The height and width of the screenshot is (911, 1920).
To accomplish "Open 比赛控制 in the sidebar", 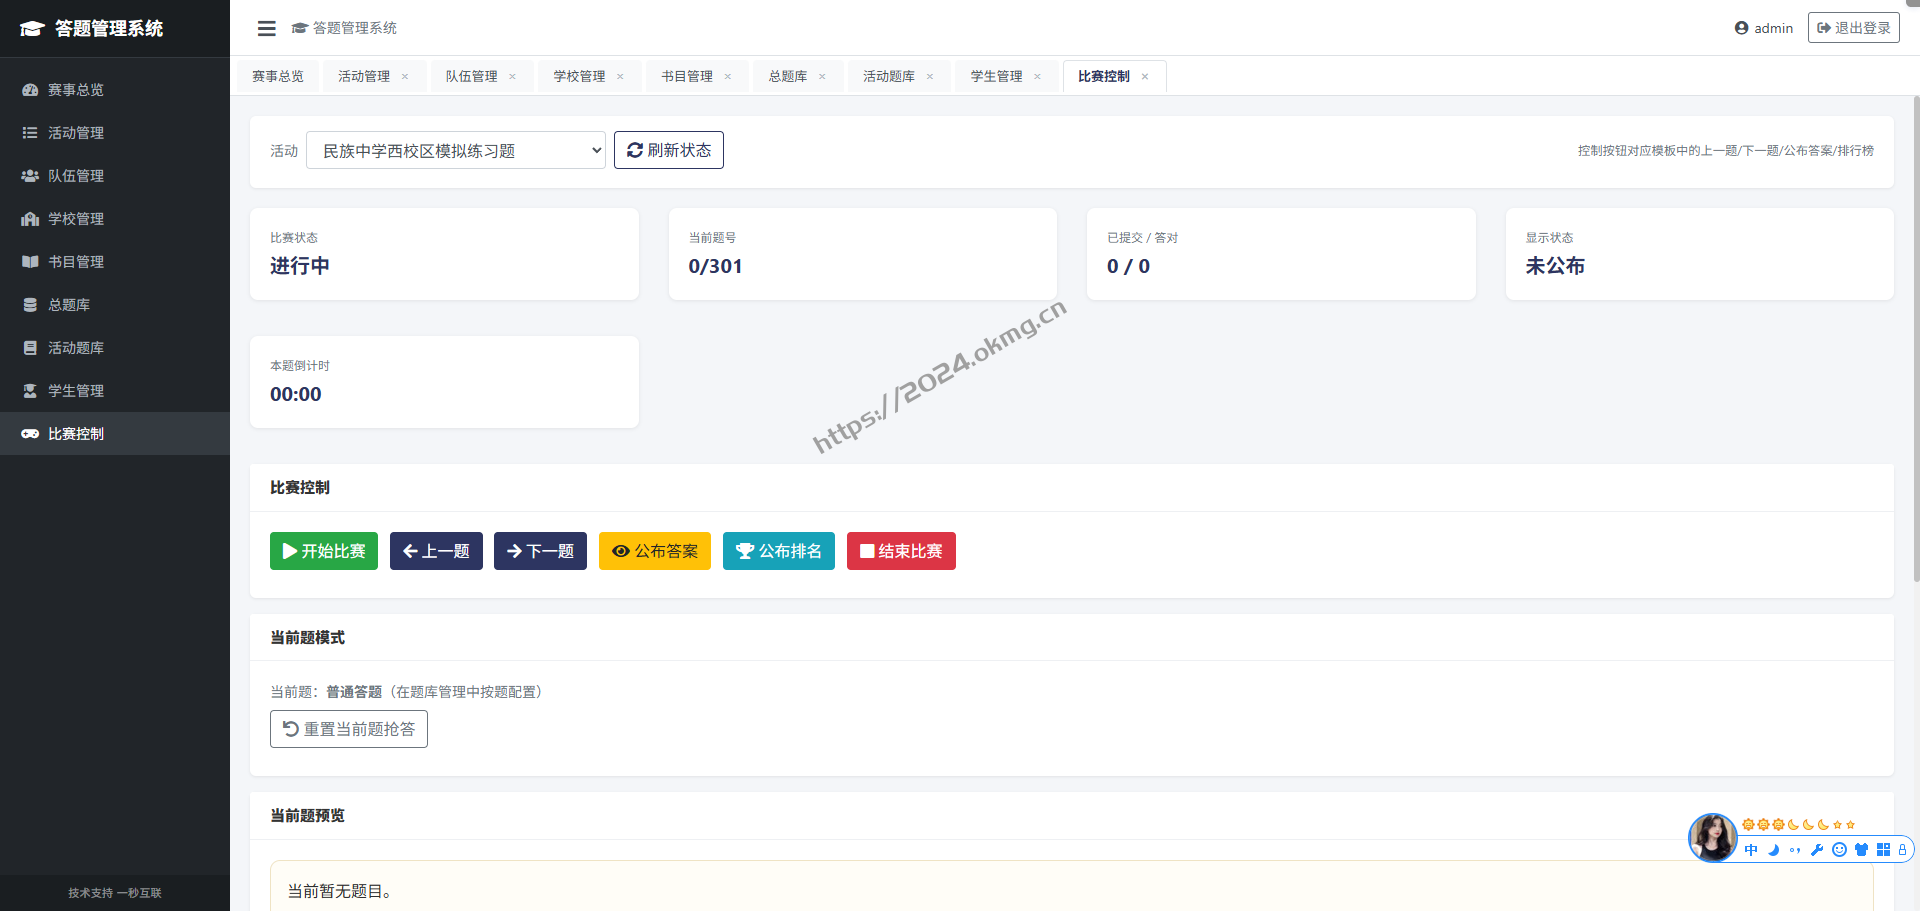I will [115, 434].
